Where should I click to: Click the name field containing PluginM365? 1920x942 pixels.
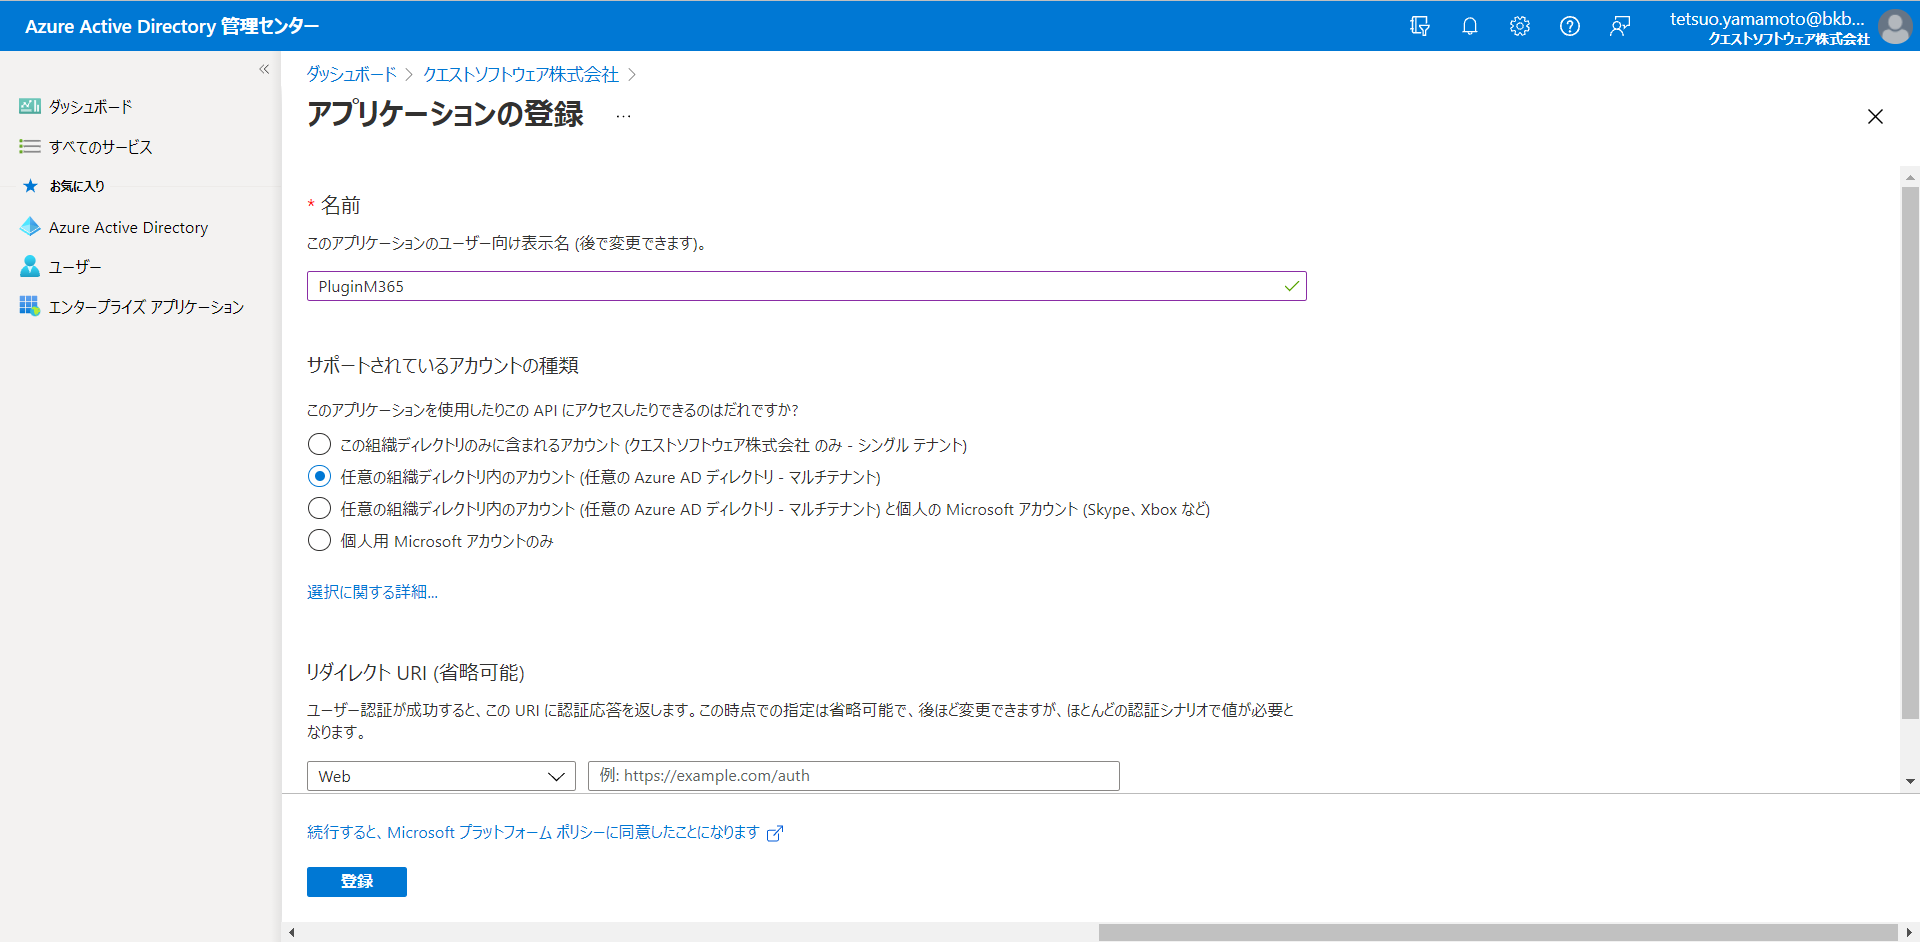(807, 286)
